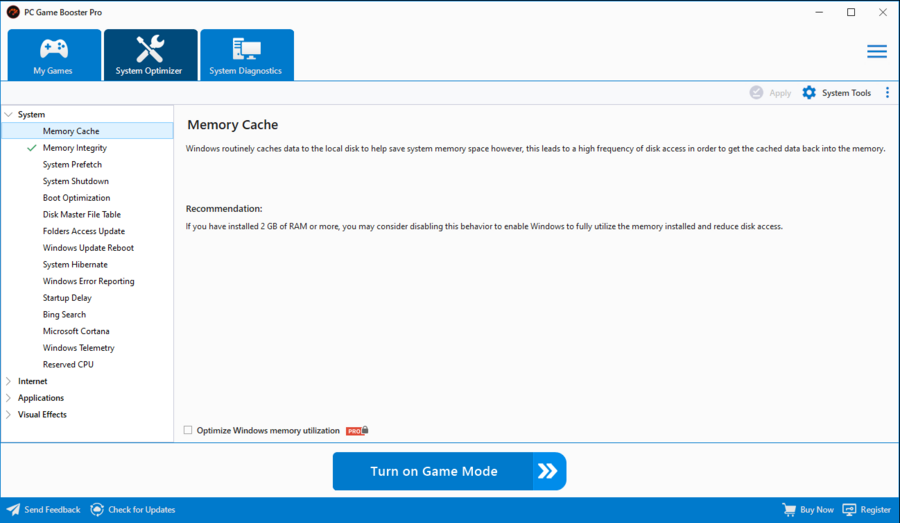
Task: Select Folders Access Update item
Action: click(84, 231)
